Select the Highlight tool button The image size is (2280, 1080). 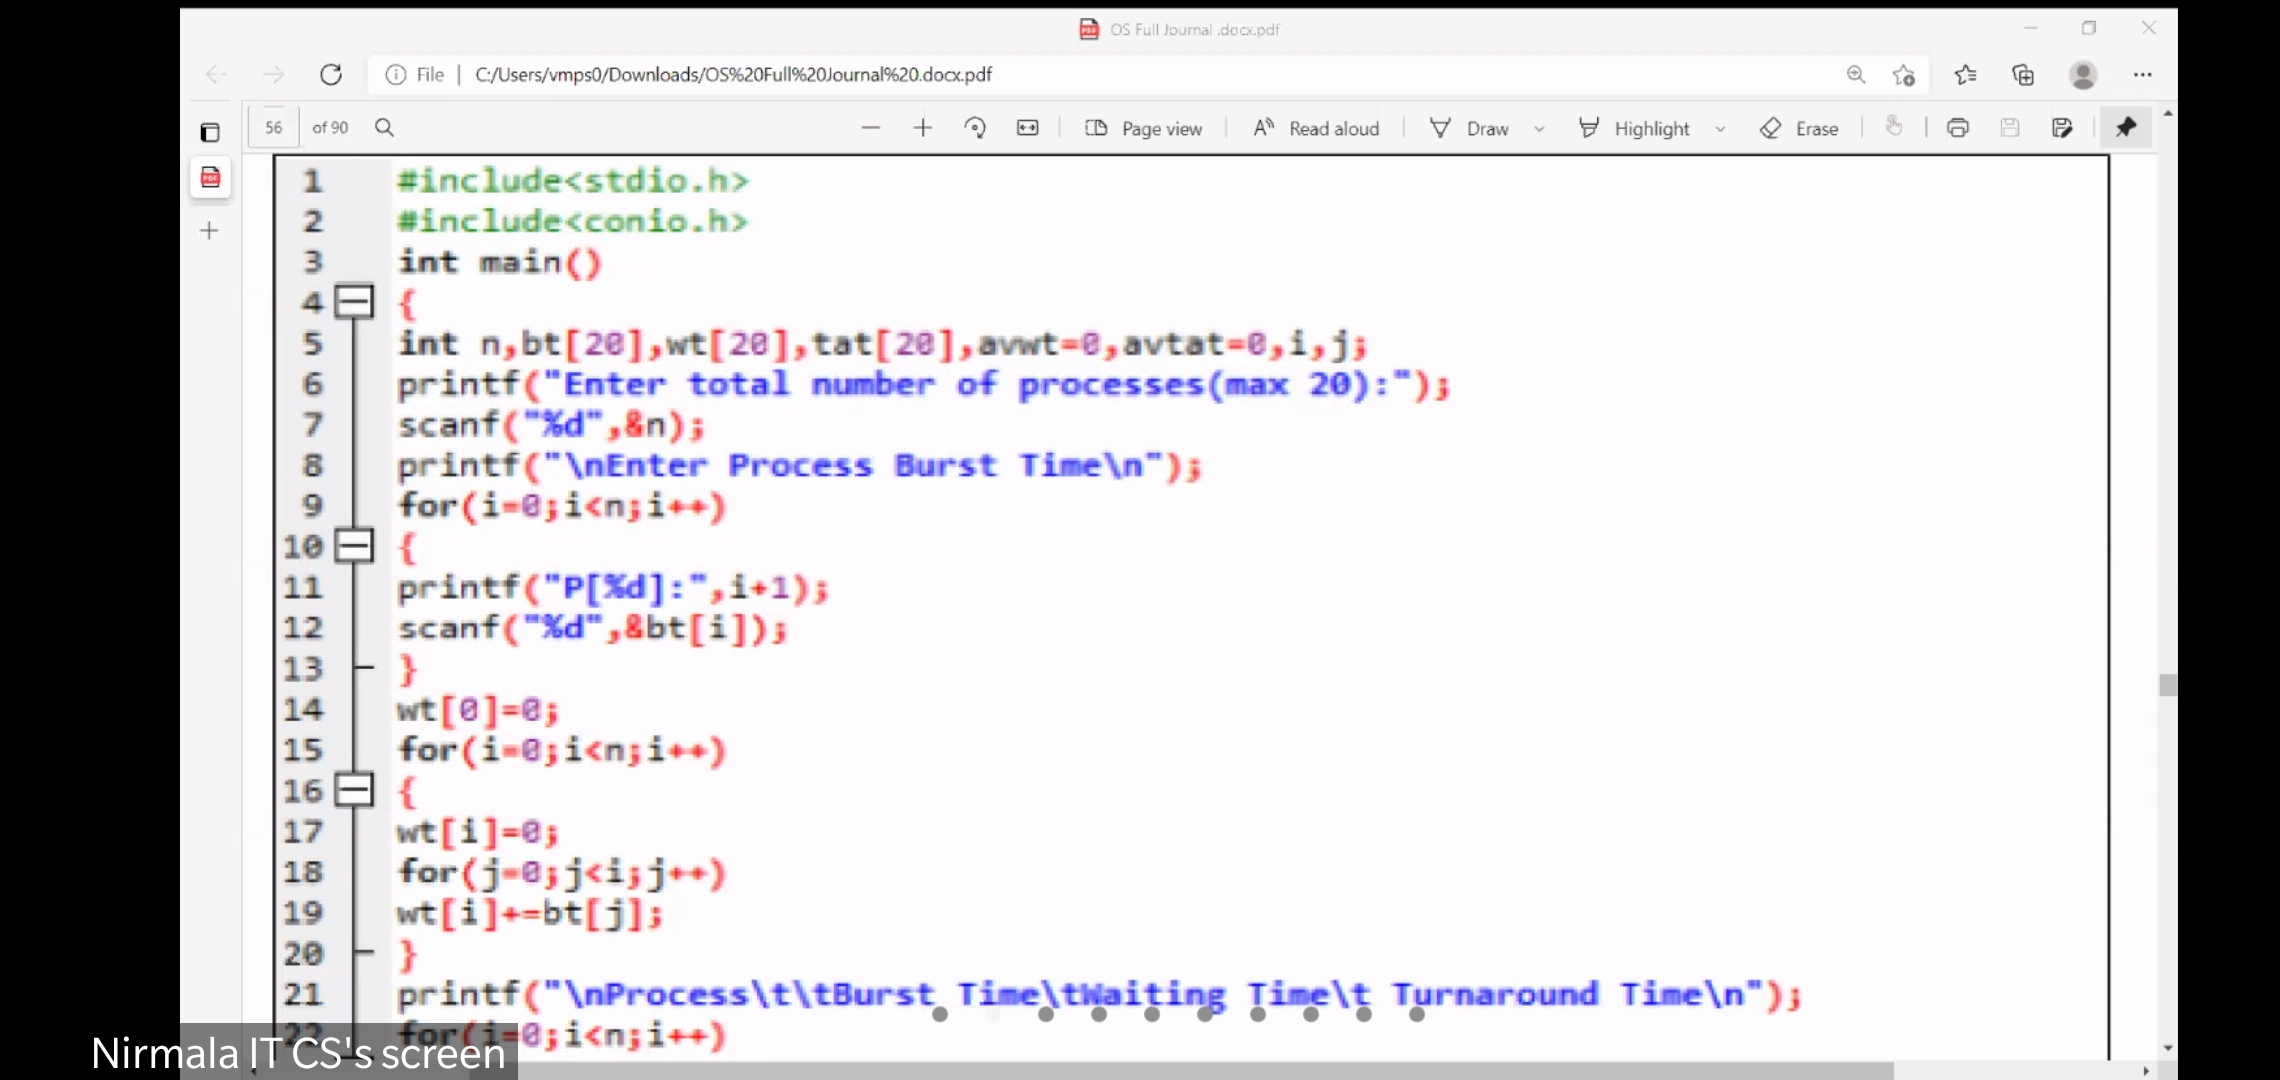1634,128
